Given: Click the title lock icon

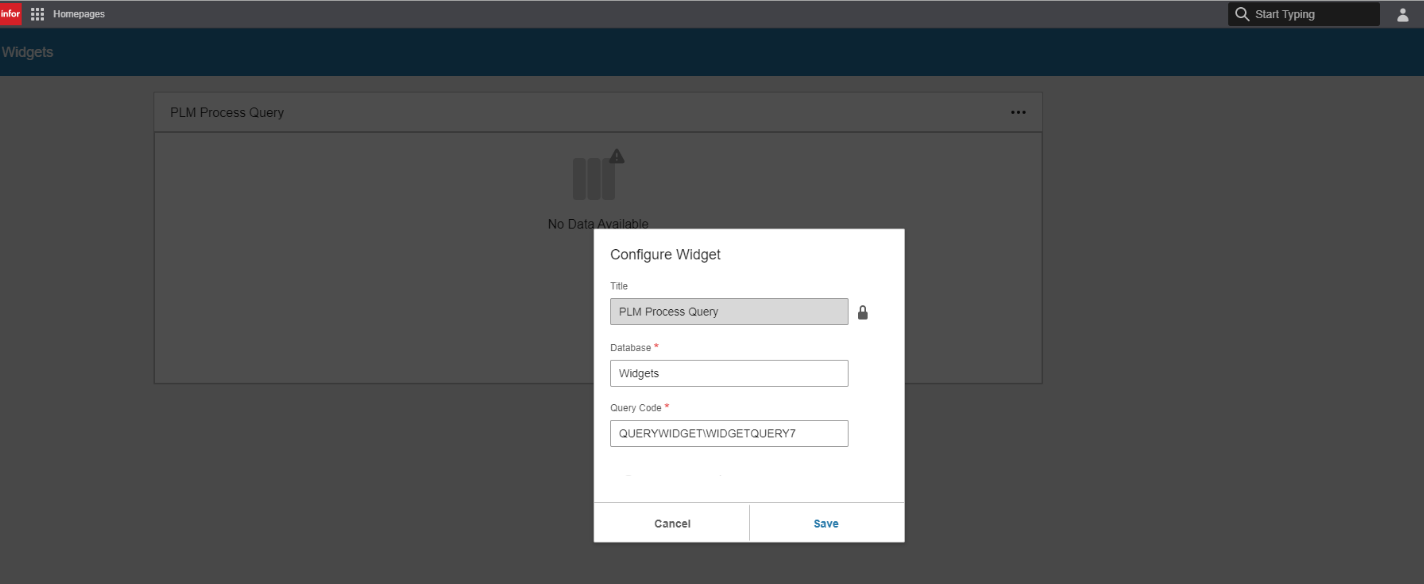Looking at the screenshot, I should (x=863, y=313).
